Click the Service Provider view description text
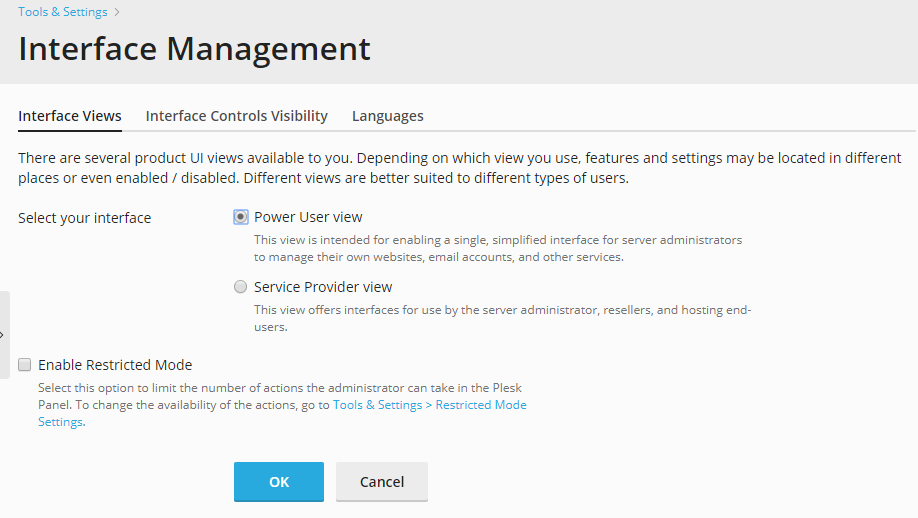The width and height of the screenshot is (918, 518). [502, 318]
